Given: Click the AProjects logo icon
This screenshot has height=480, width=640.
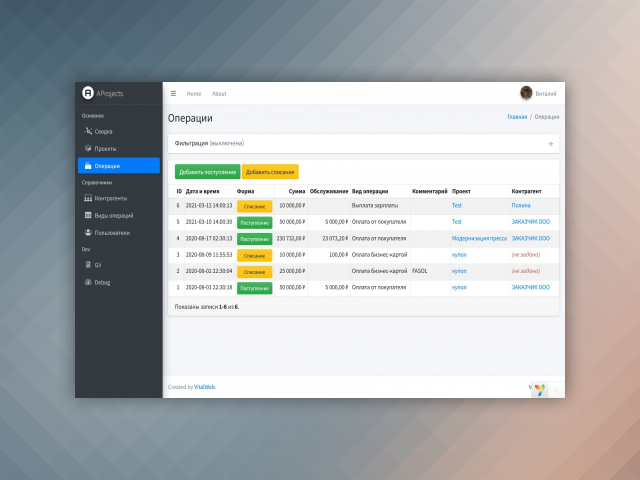Looking at the screenshot, I should (x=88, y=93).
